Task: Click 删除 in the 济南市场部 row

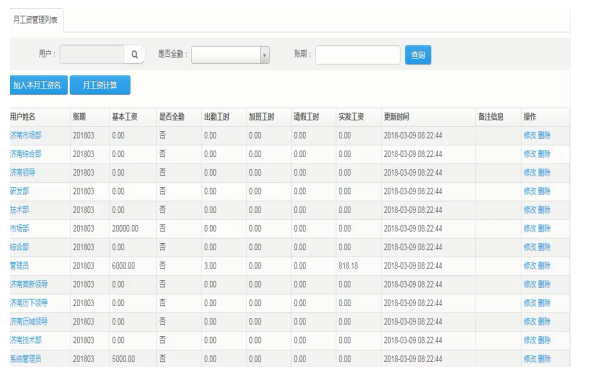Action: [544, 135]
